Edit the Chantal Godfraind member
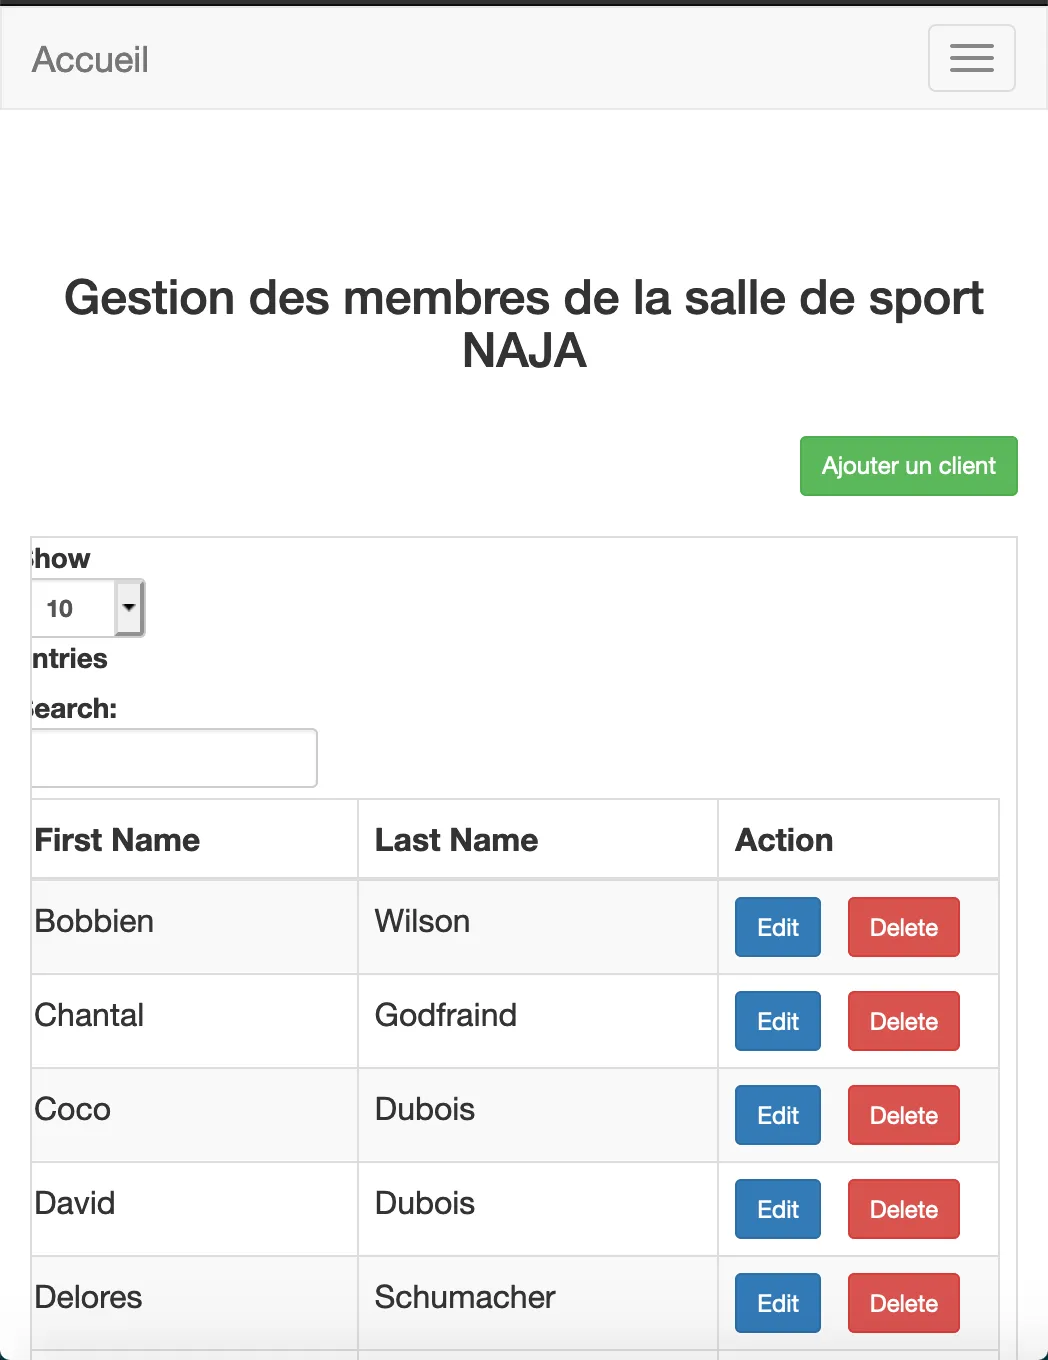Screen dimensions: 1048x1360 pos(777,1021)
